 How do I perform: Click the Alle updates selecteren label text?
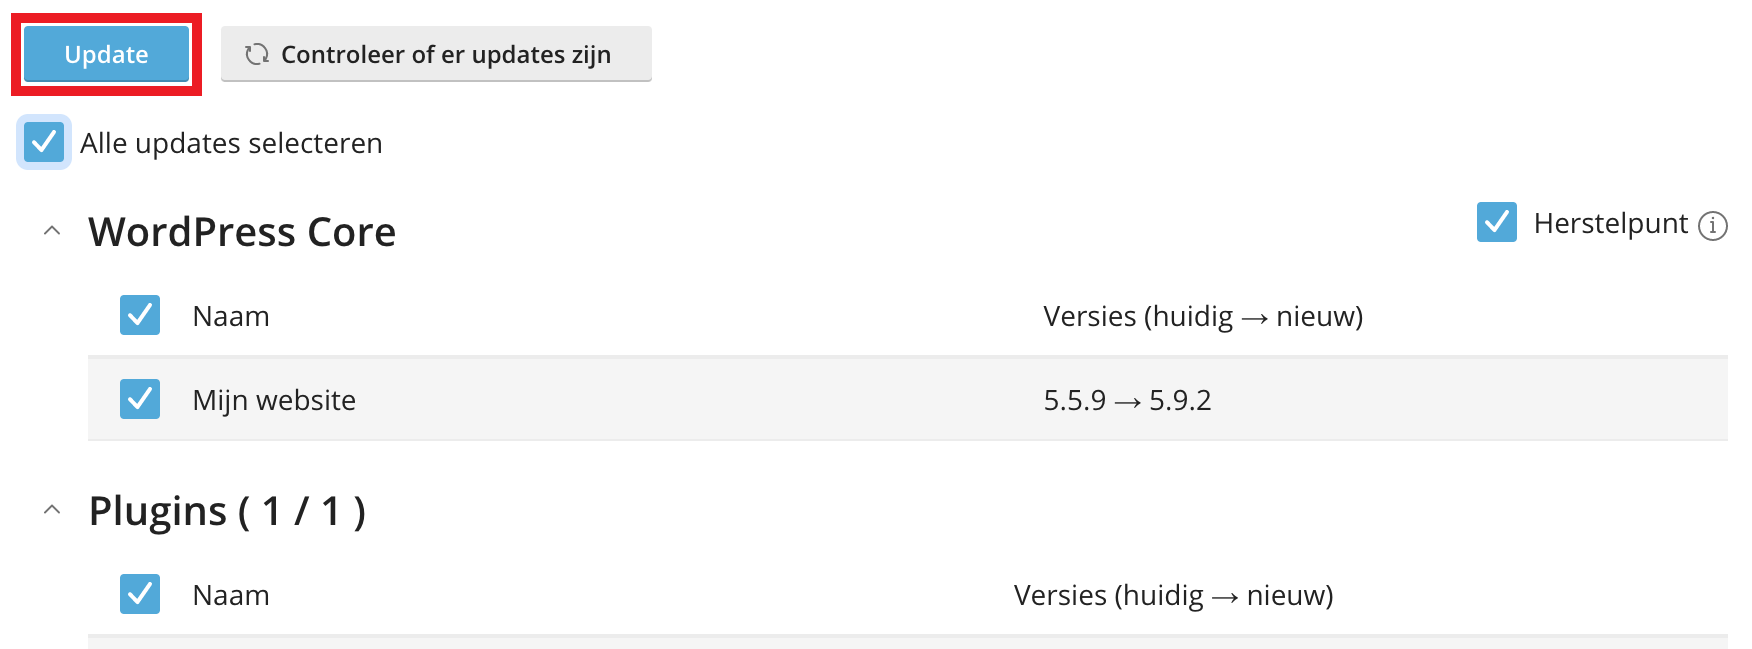tap(231, 143)
